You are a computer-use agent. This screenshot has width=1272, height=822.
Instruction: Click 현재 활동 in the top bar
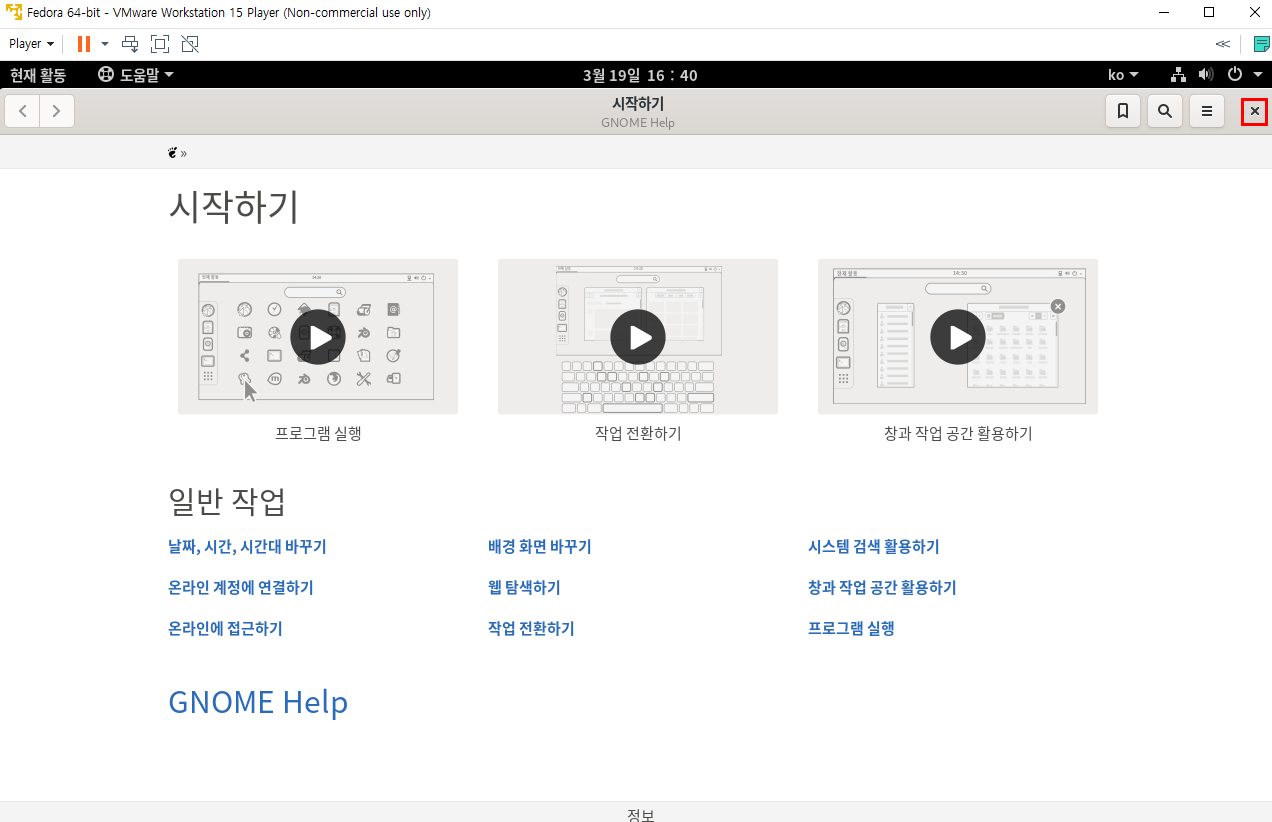coord(38,75)
